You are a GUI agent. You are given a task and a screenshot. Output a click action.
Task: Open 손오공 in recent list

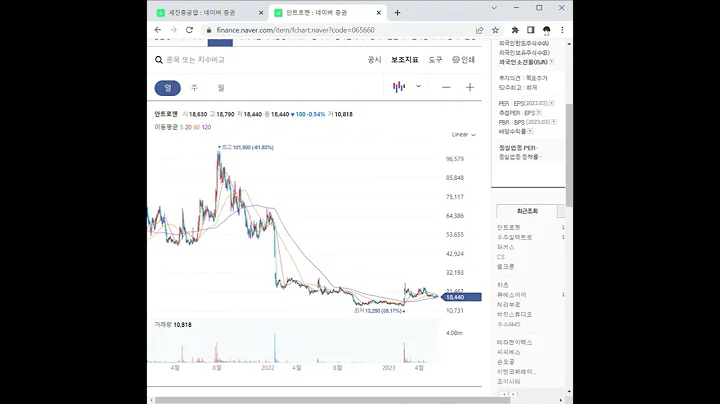[506, 362]
